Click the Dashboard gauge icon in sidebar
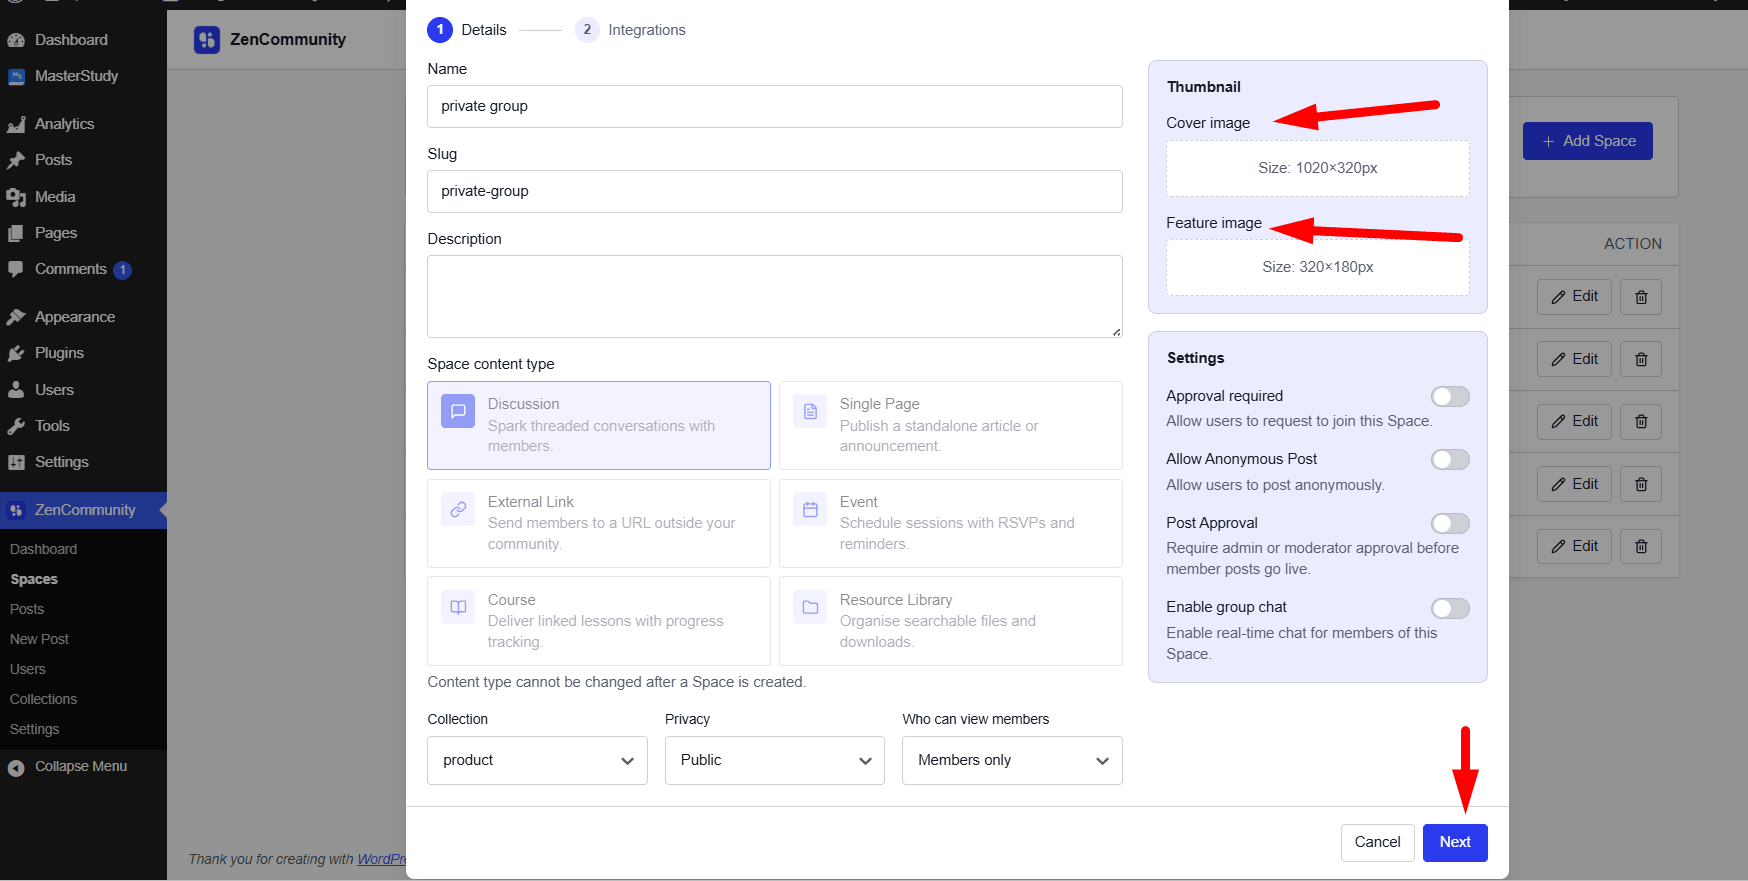 pos(16,40)
